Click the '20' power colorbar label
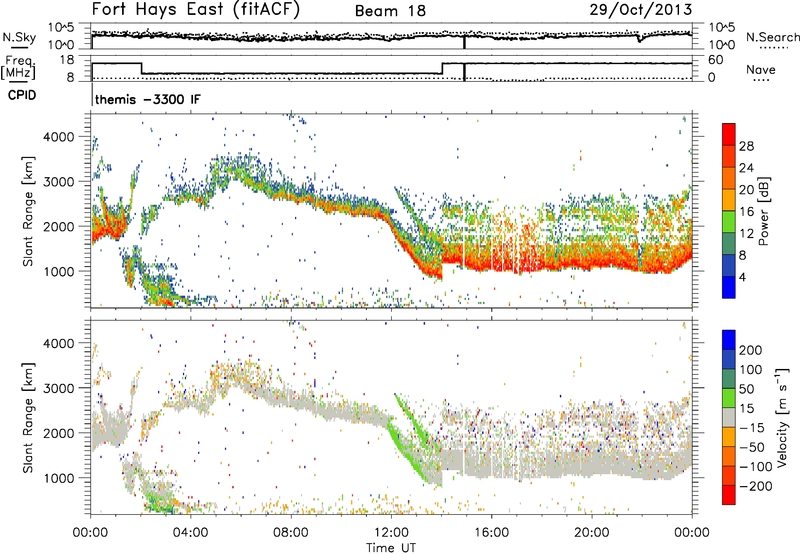 (746, 190)
